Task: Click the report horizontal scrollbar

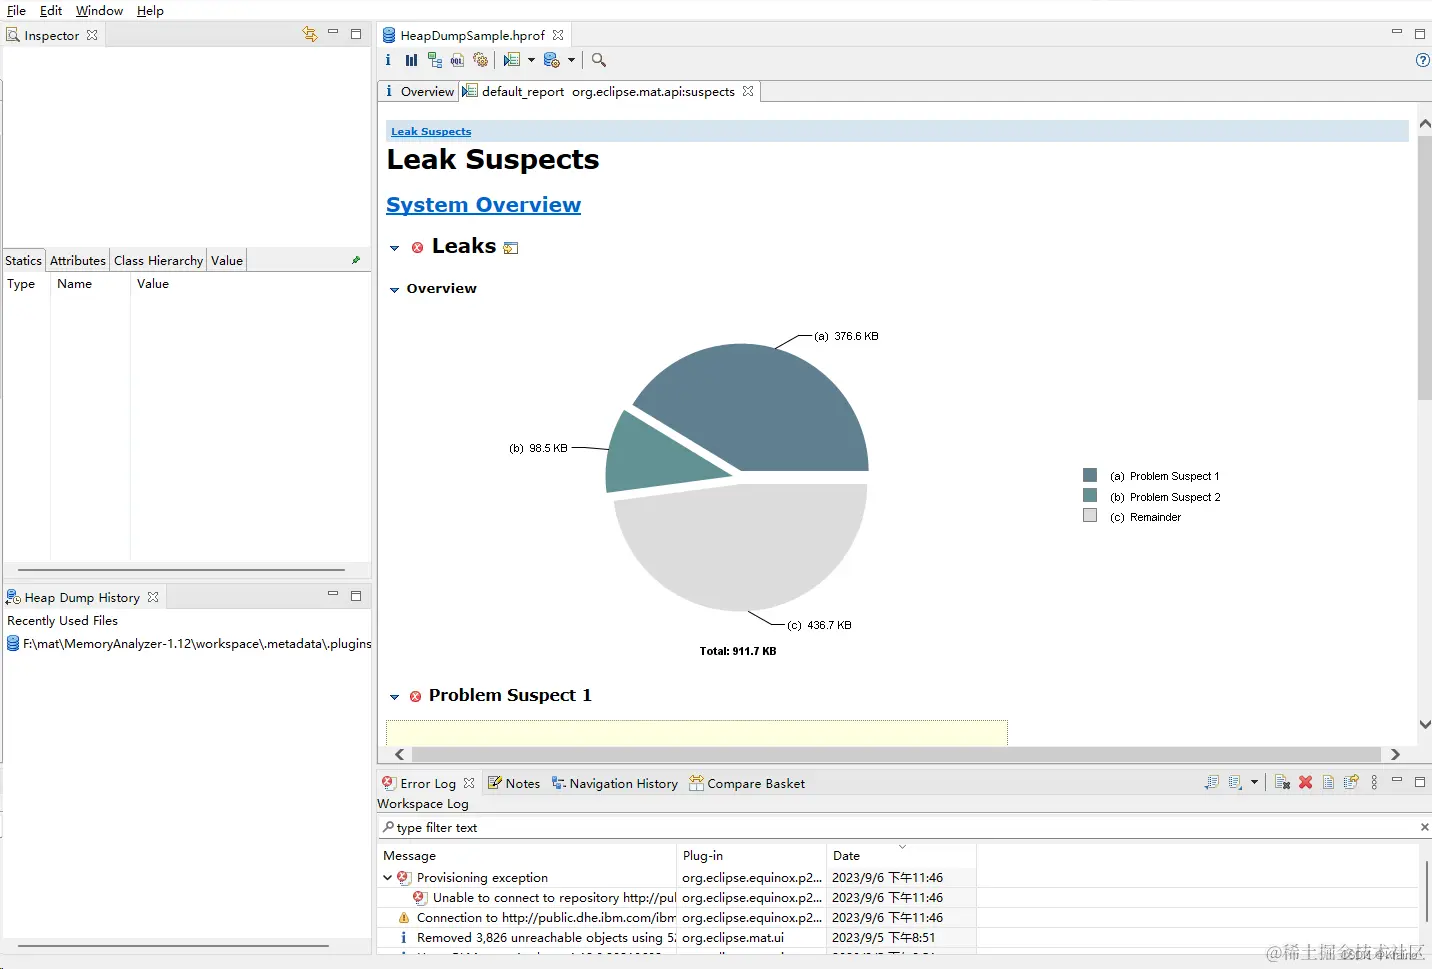Action: tap(896, 754)
